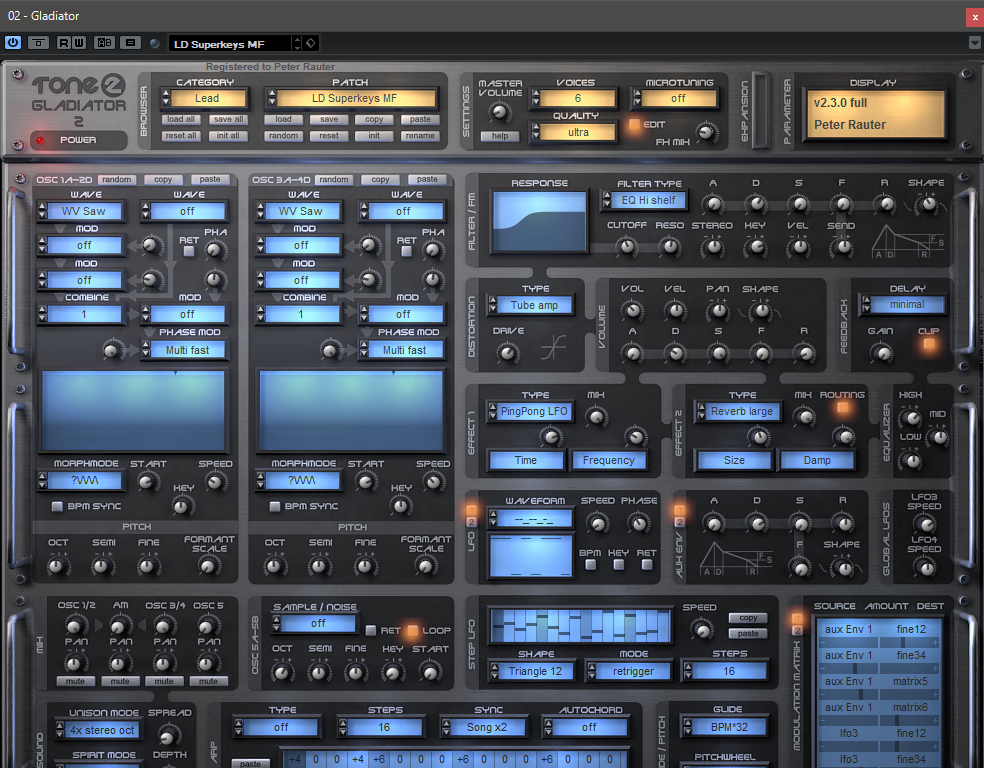The height and width of the screenshot is (768, 984).
Task: Toggle RET checkbox in OSC 1A-2D
Action: (188, 251)
